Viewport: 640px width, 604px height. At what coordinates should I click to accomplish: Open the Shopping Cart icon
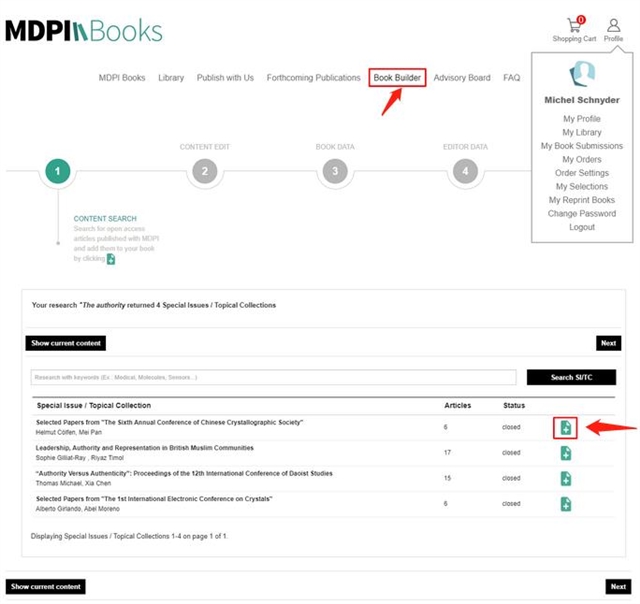click(574, 26)
